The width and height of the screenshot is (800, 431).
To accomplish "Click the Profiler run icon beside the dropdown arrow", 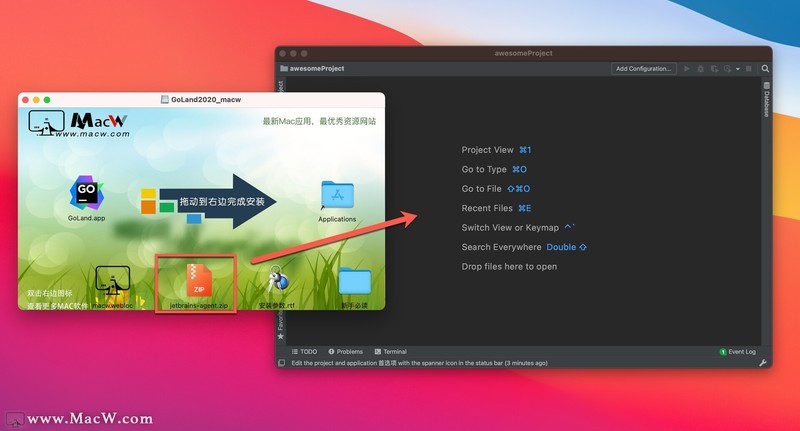I will tap(728, 68).
